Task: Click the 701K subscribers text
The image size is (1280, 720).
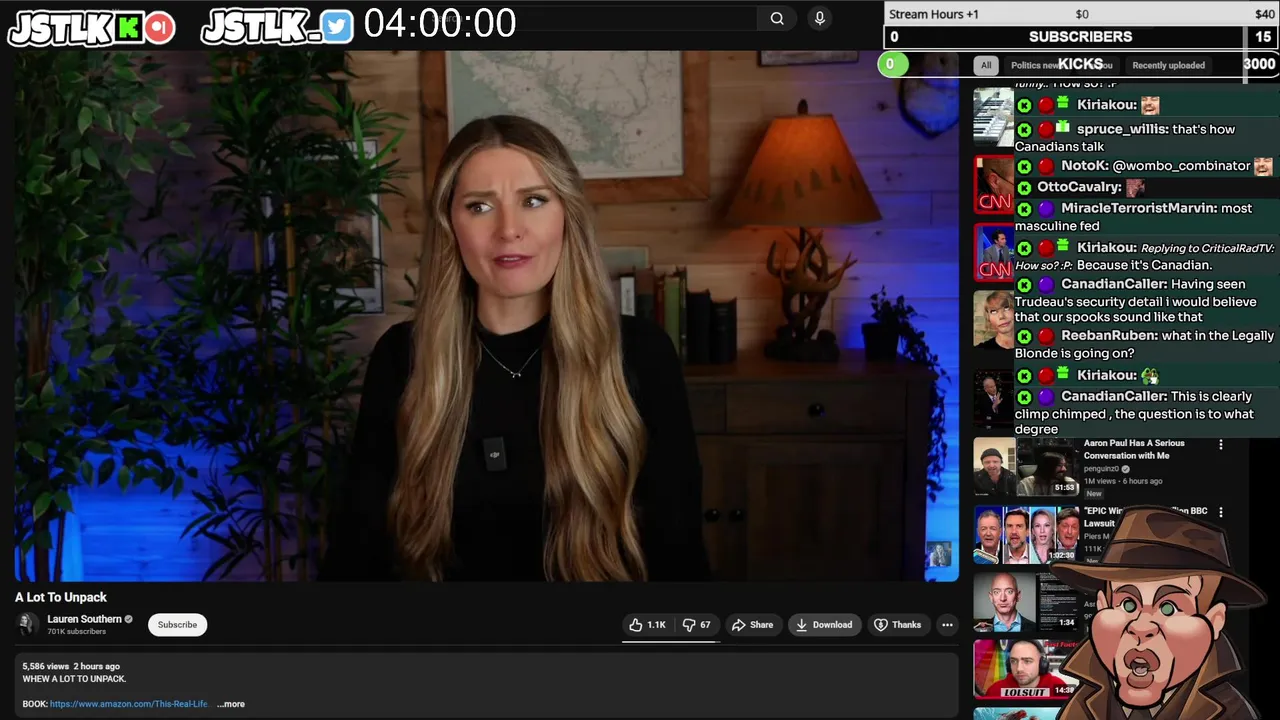Action: click(76, 632)
